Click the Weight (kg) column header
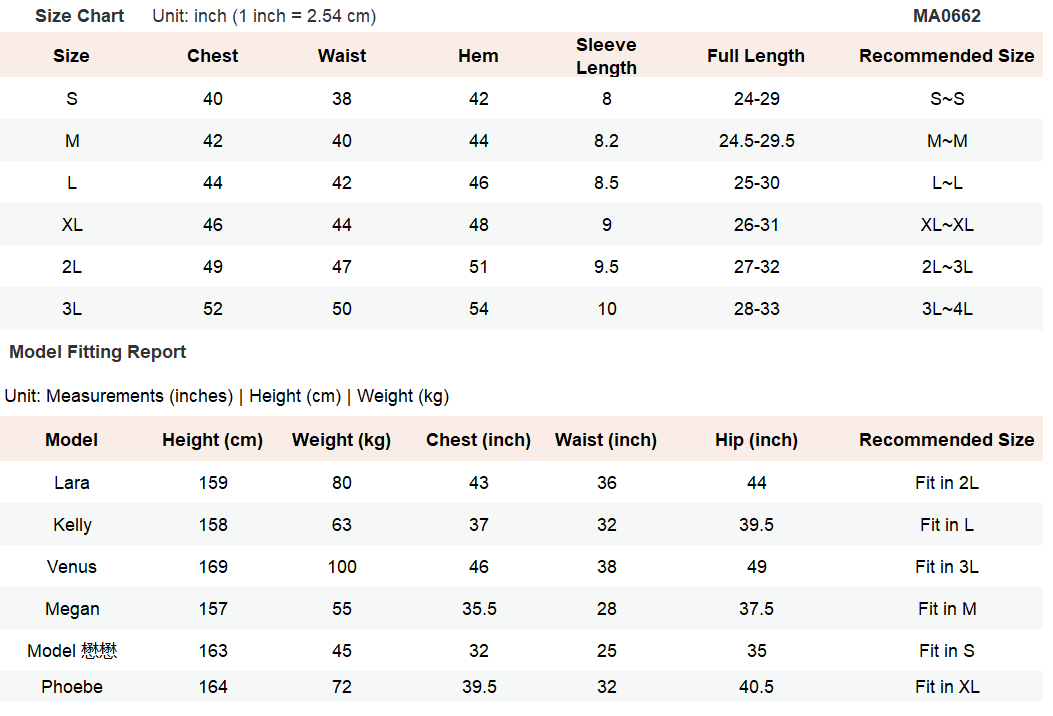The image size is (1053, 716). (x=341, y=440)
